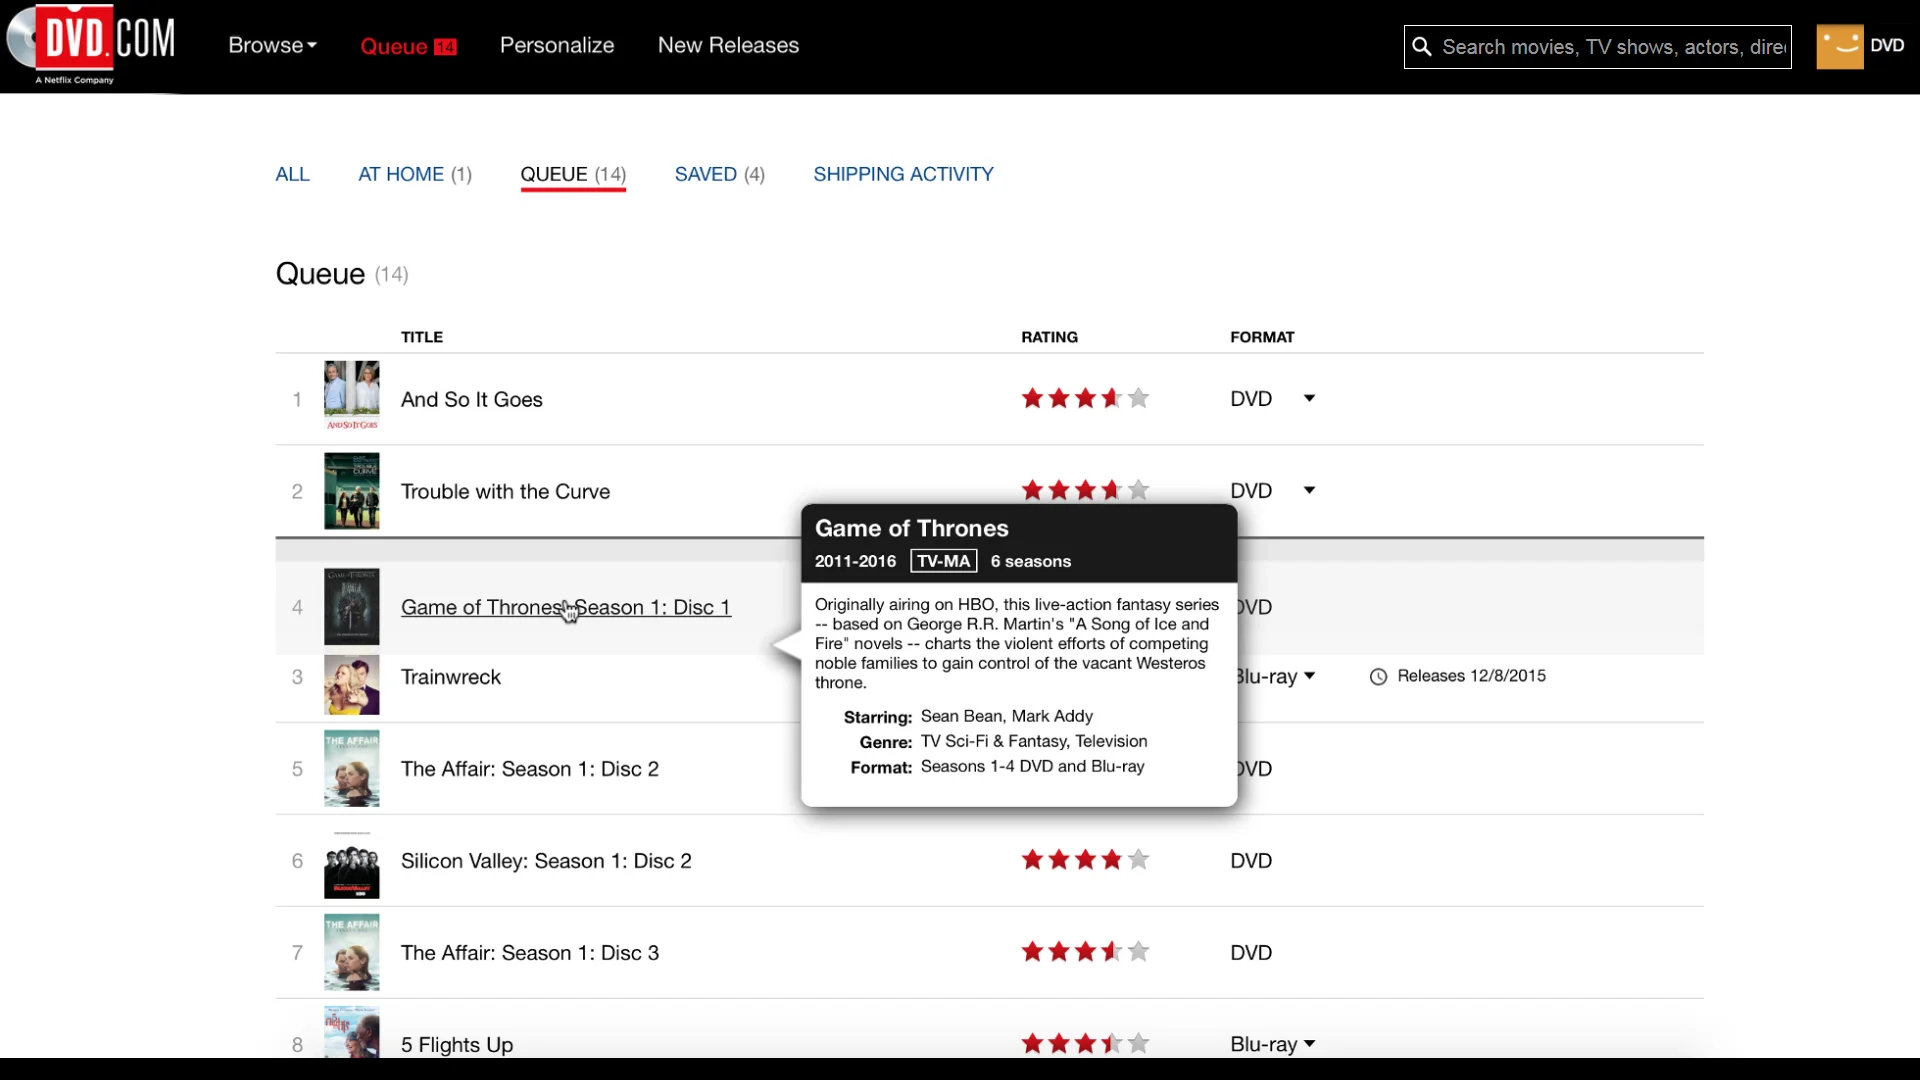Open the Trouble with the Curve title link
1920x1080 pixels.
(x=505, y=491)
